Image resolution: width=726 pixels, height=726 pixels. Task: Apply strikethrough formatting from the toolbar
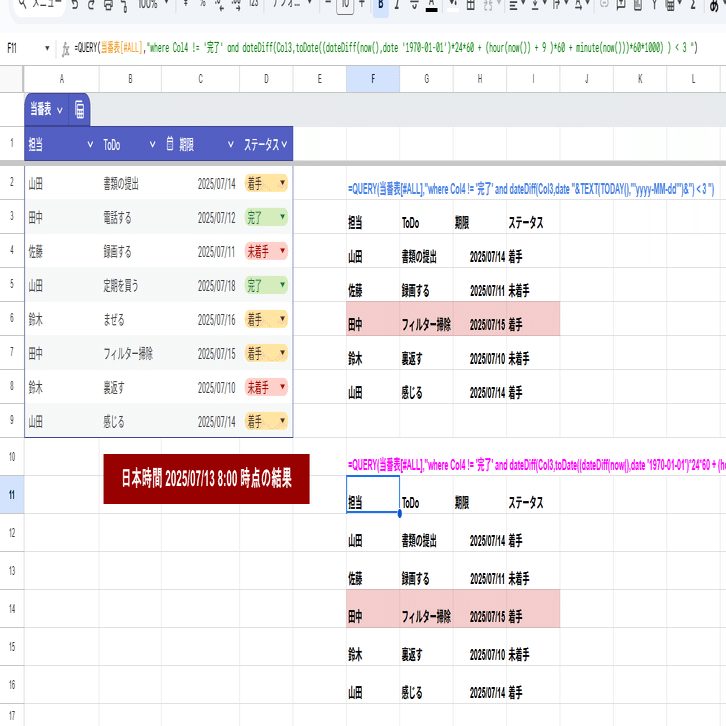tap(414, 6)
